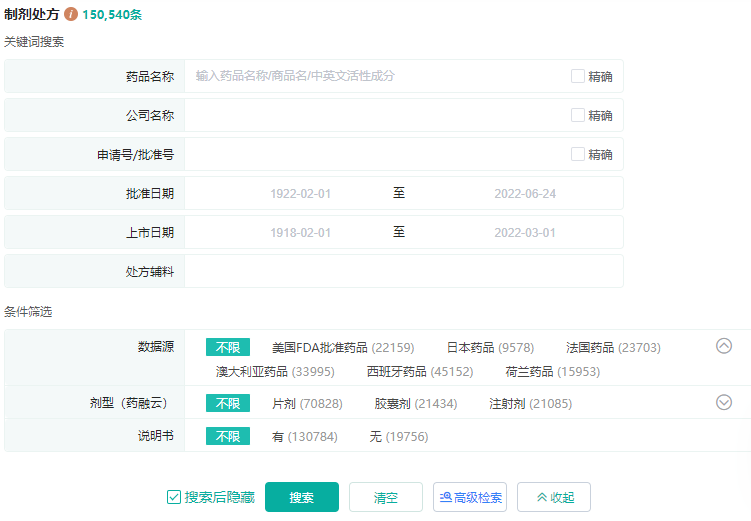Enable 精确 checkbox for 公司名称
Viewport: 751px width, 521px height.
(578, 115)
